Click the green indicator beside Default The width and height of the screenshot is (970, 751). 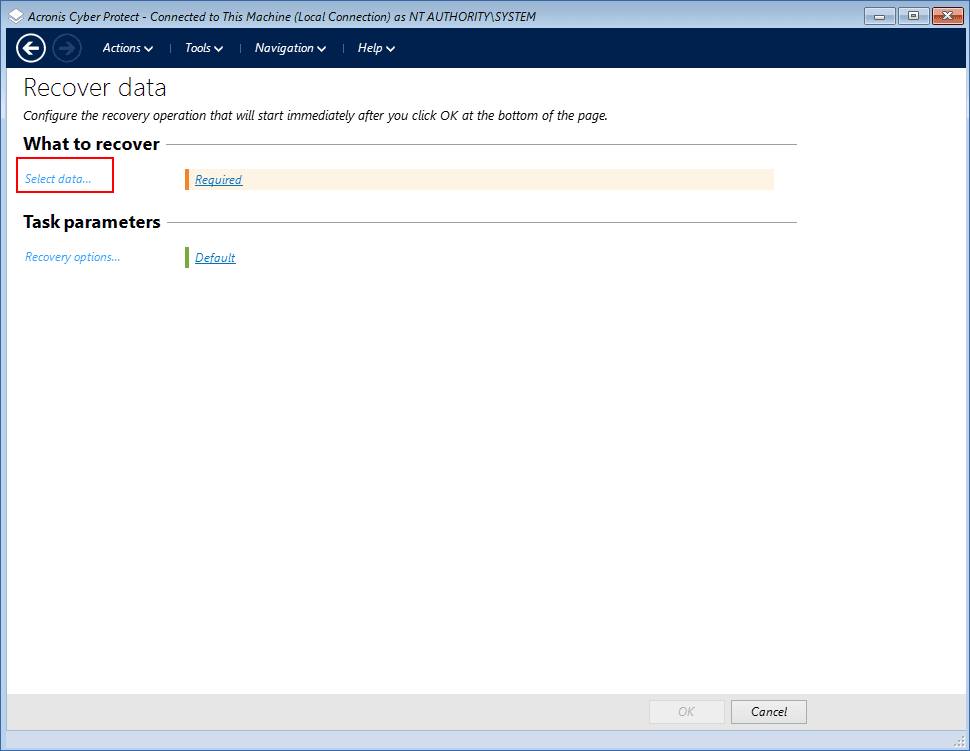tap(187, 257)
